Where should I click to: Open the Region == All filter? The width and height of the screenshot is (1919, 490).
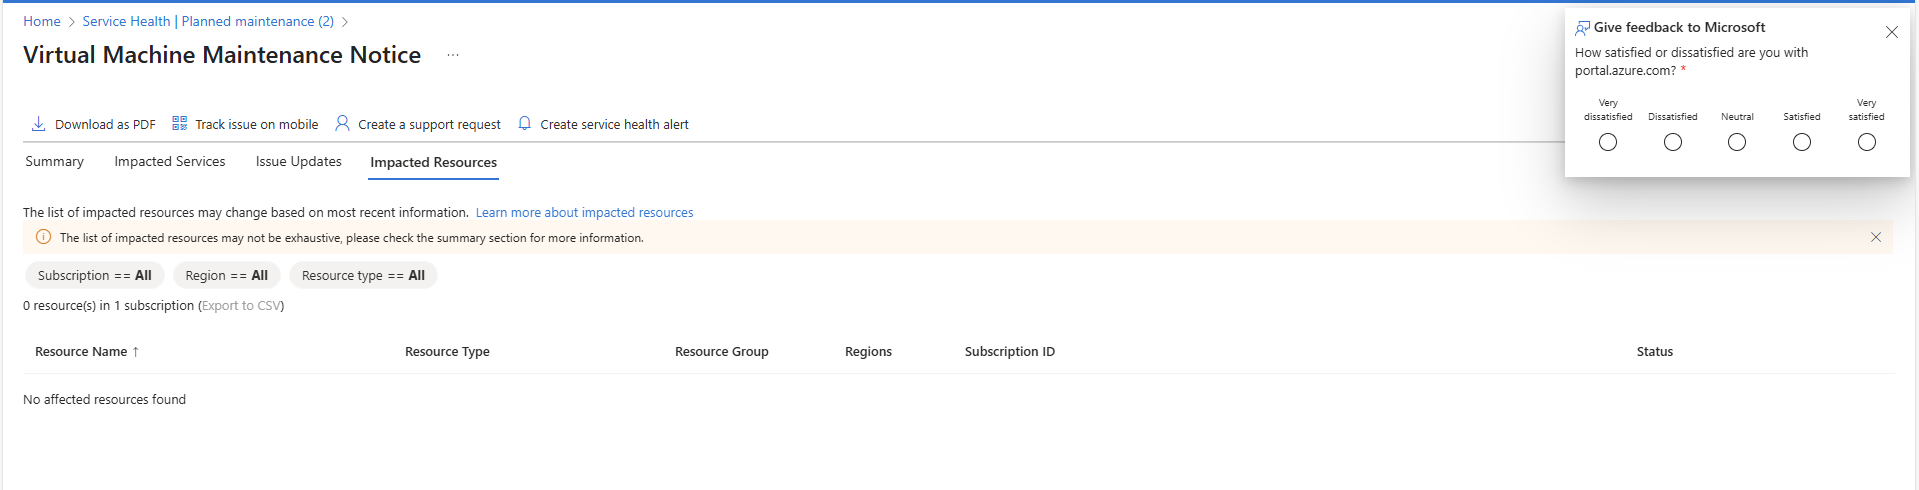click(227, 275)
